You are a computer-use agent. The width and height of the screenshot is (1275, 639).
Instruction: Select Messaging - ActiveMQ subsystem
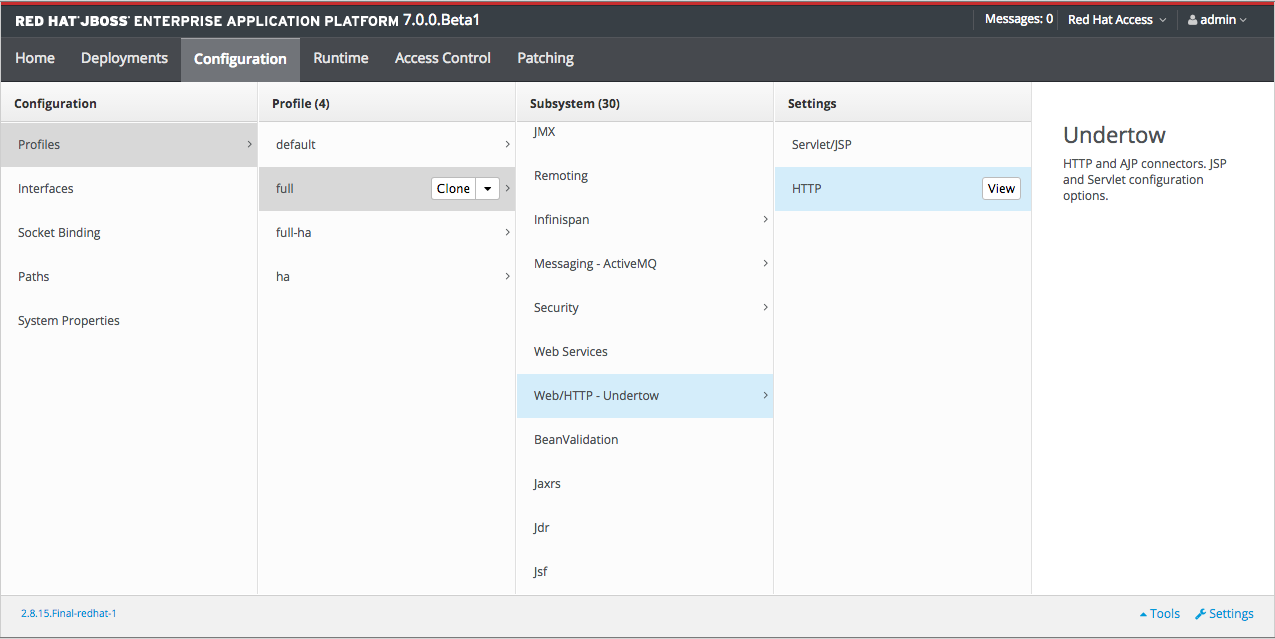645,264
